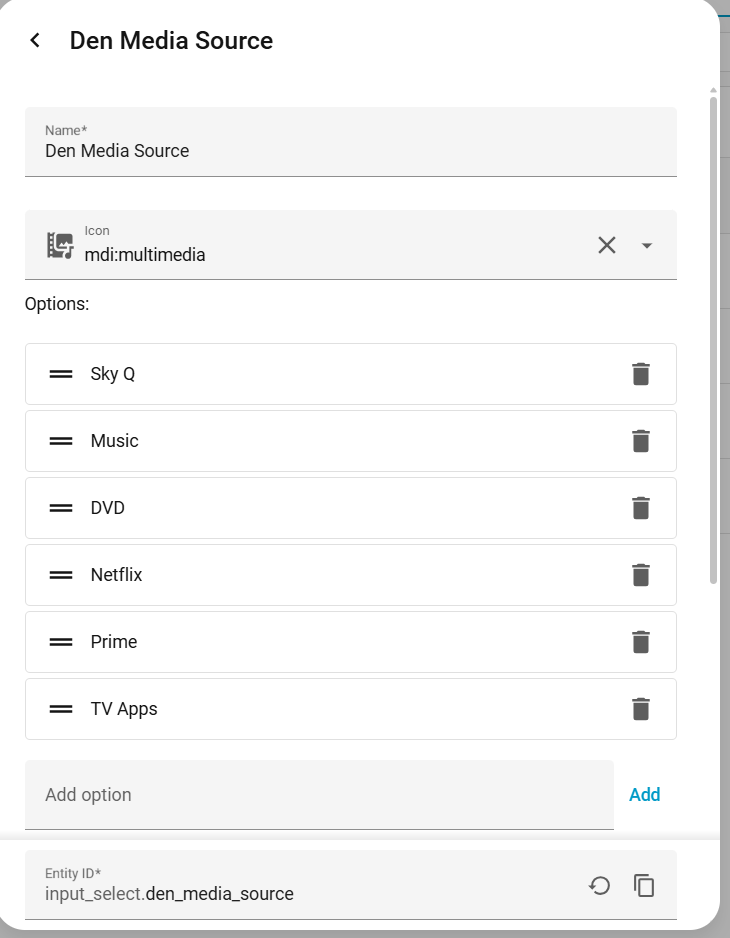Delete the TV Apps option
Screen dimensions: 730x938
[641, 709]
